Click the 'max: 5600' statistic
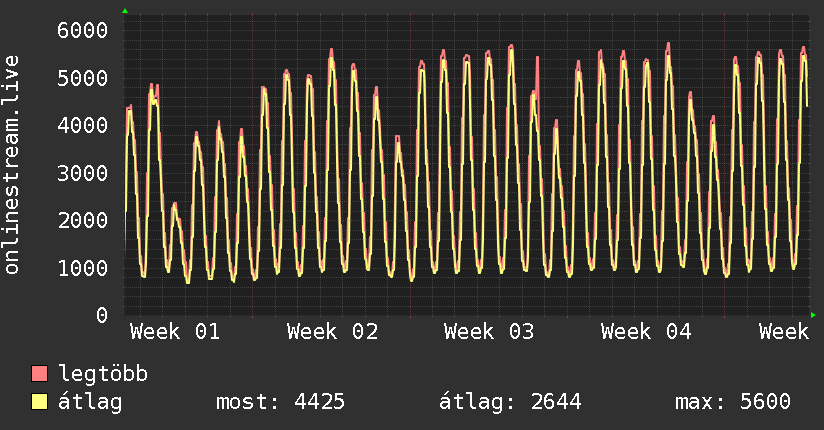The width and height of the screenshot is (824, 430). [733, 402]
